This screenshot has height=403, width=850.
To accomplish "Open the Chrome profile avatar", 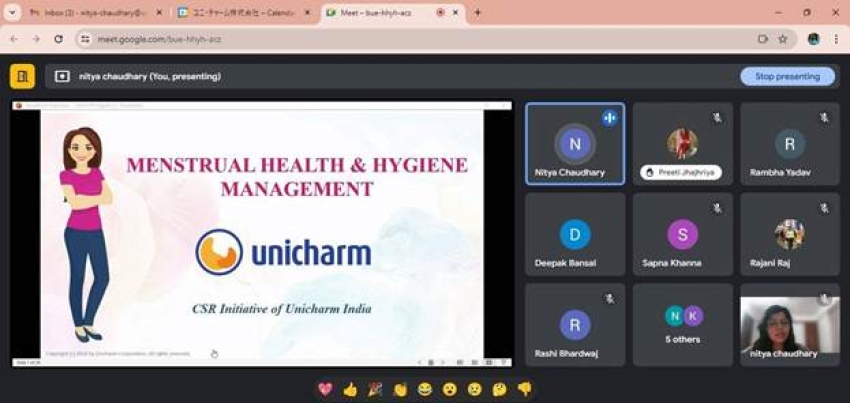I will tap(814, 39).
